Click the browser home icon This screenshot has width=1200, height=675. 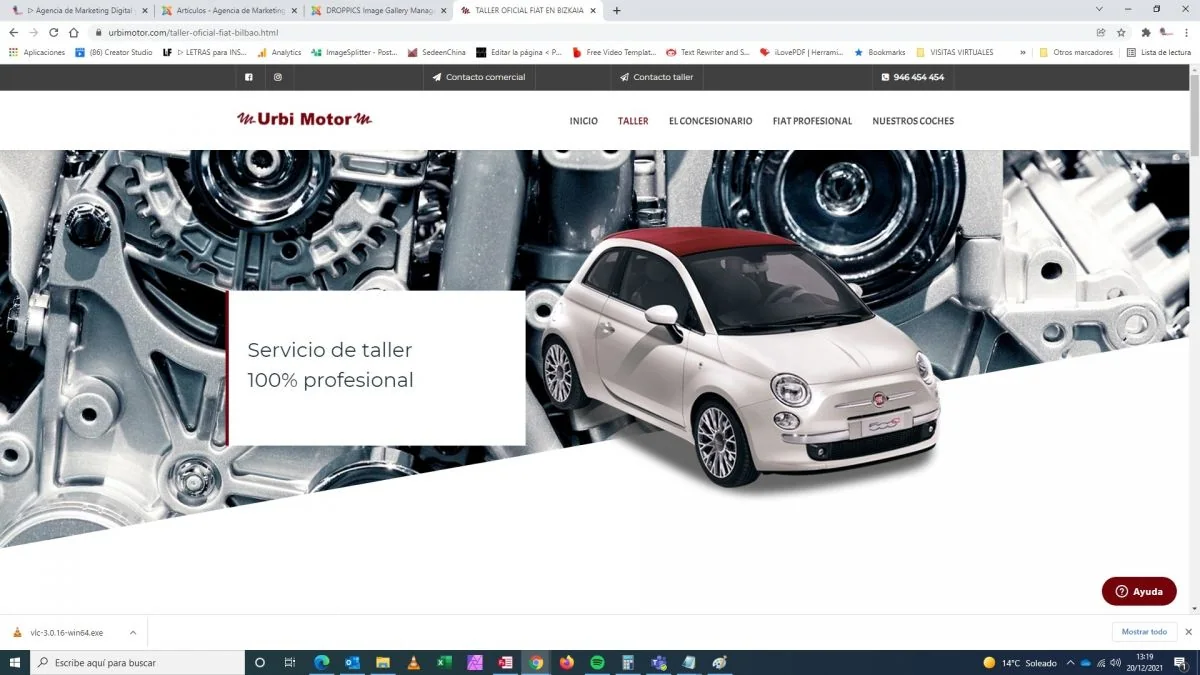point(73,32)
